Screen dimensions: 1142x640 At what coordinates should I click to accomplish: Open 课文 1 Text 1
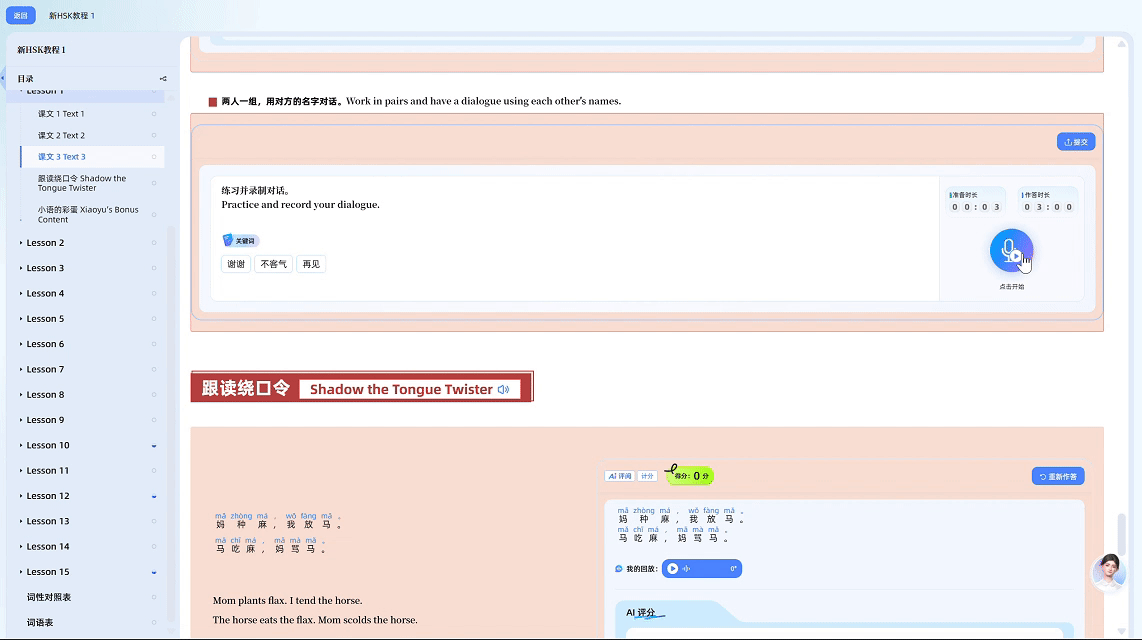(61, 114)
